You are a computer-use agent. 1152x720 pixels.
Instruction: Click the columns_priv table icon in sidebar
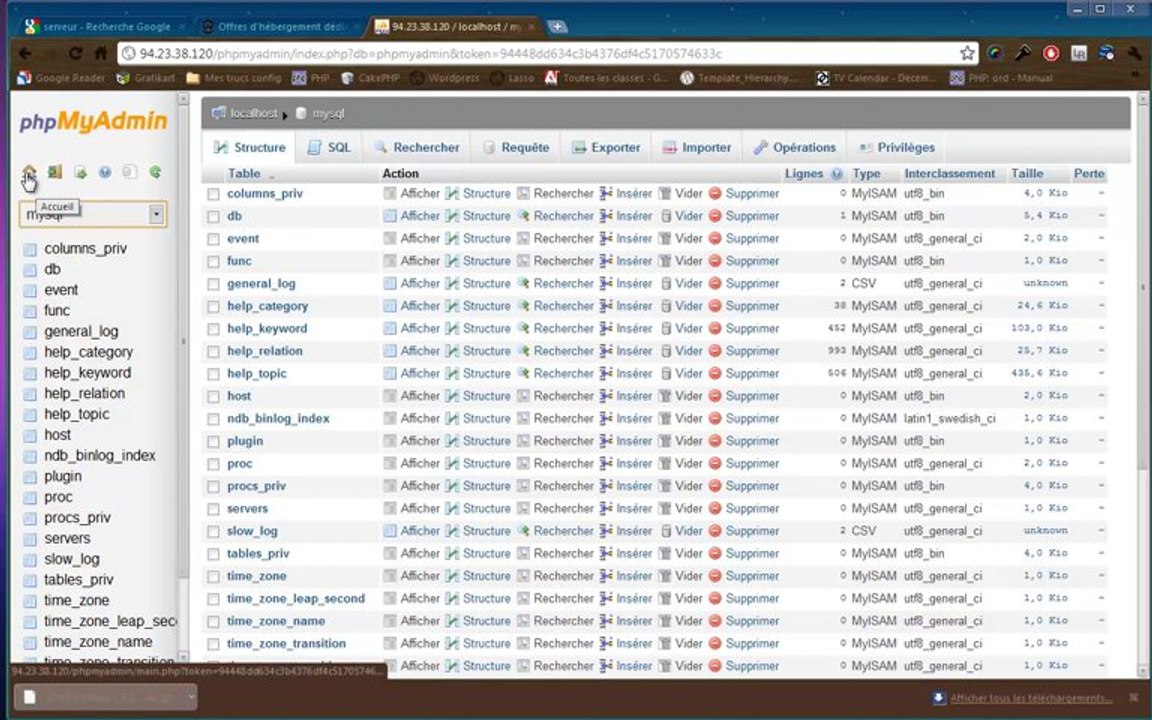[x=30, y=249]
